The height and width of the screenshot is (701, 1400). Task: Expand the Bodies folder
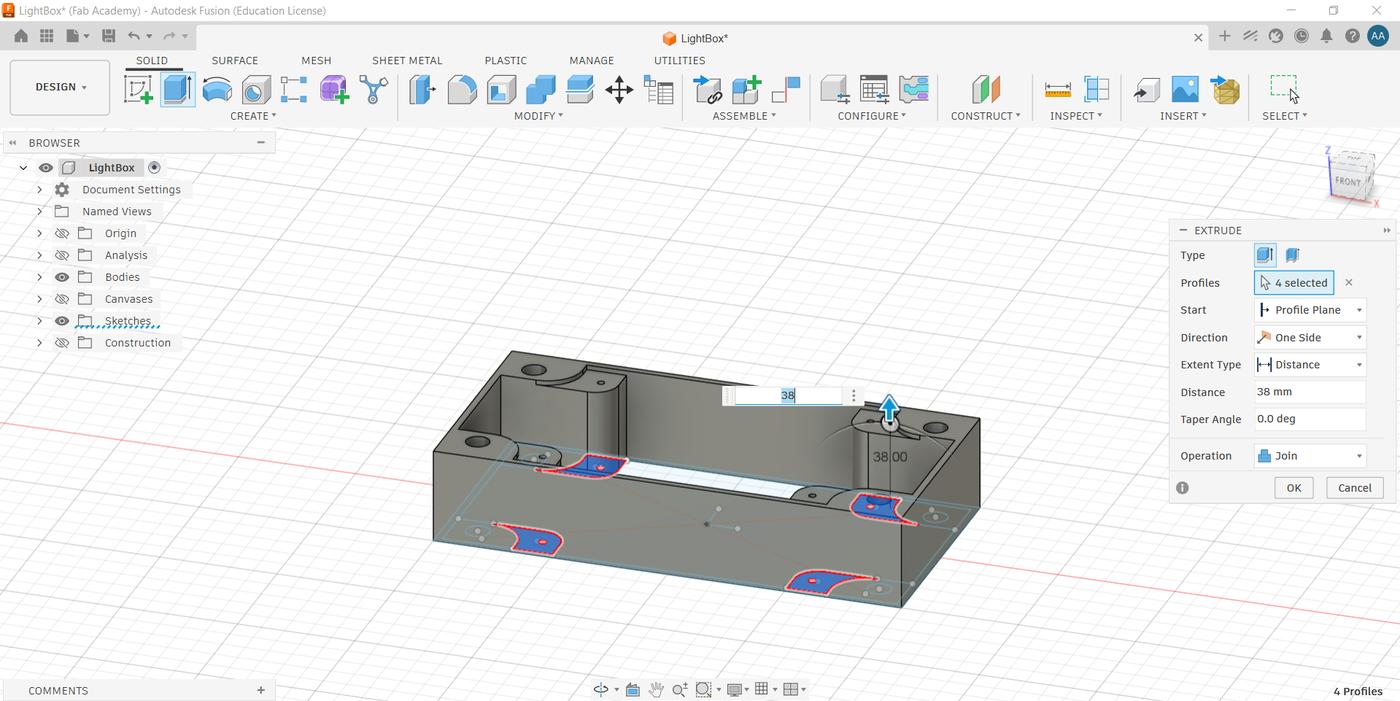click(x=39, y=277)
